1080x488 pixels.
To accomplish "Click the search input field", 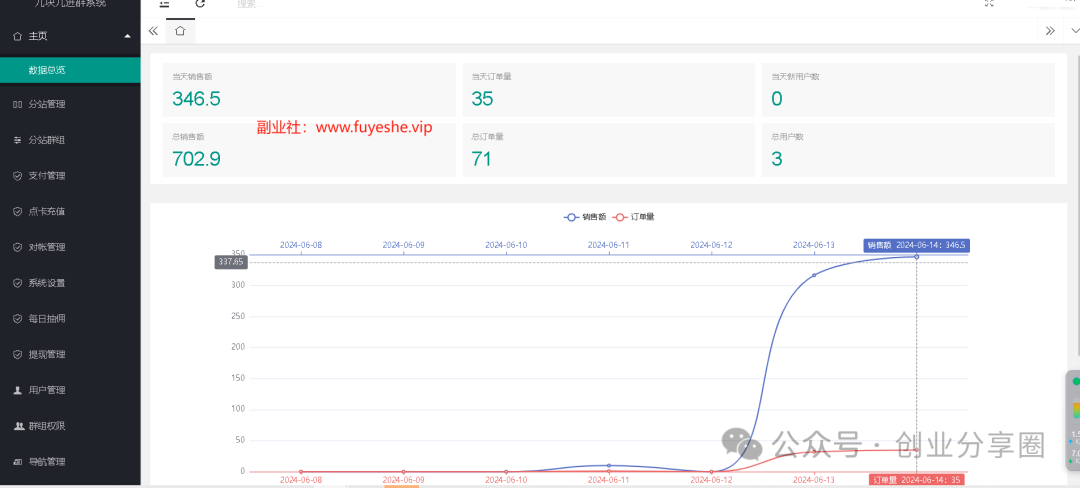I will click(x=300, y=5).
